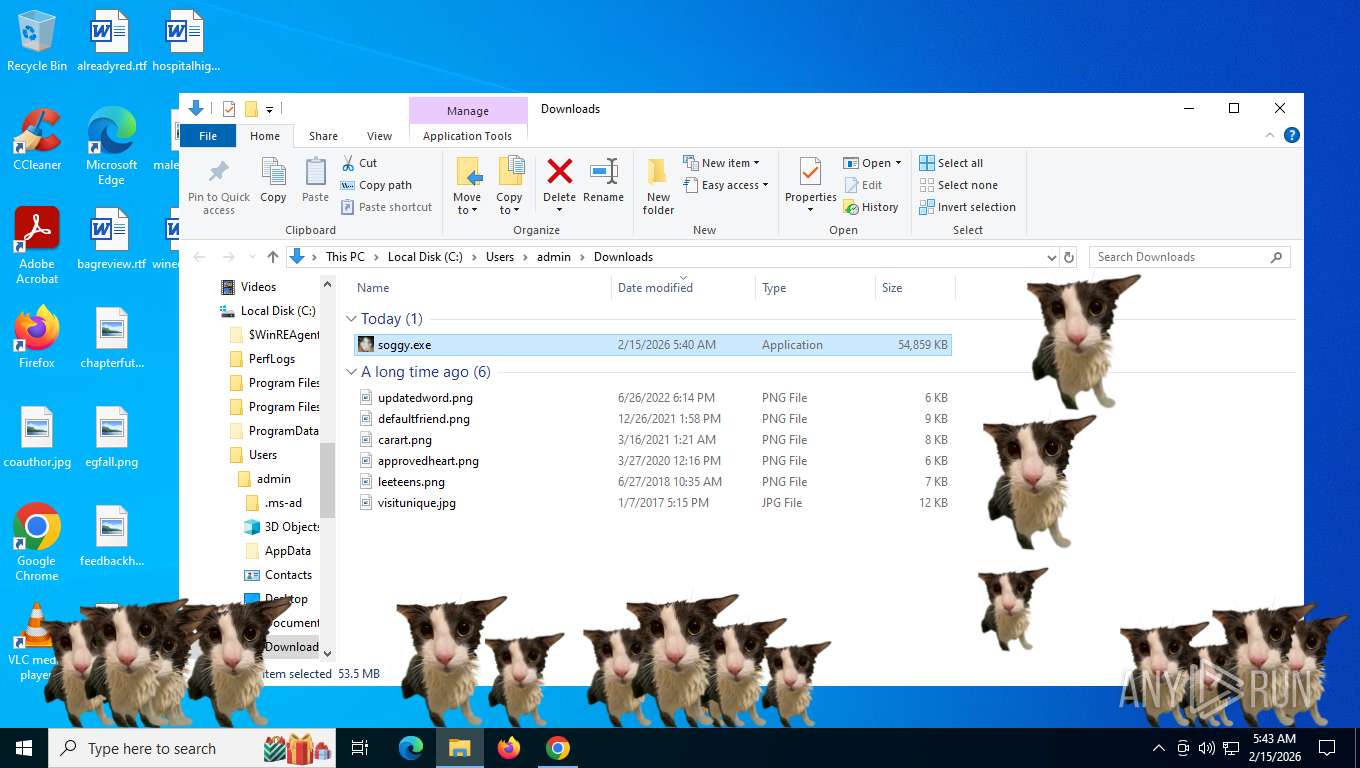Click the Manage contextual tab
Image resolution: width=1360 pixels, height=768 pixels.
[x=468, y=111]
